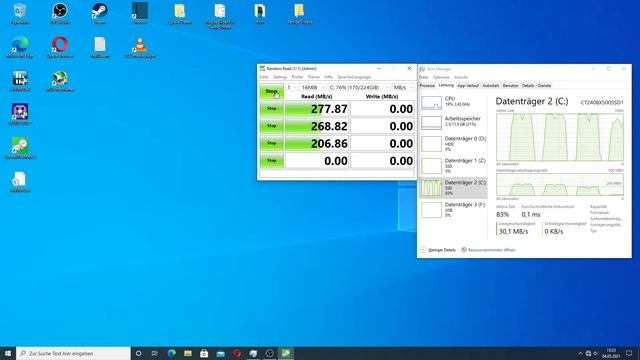This screenshot has width=640, height=360.
Task: Click the taskbar clock and date
Action: [x=611, y=353]
